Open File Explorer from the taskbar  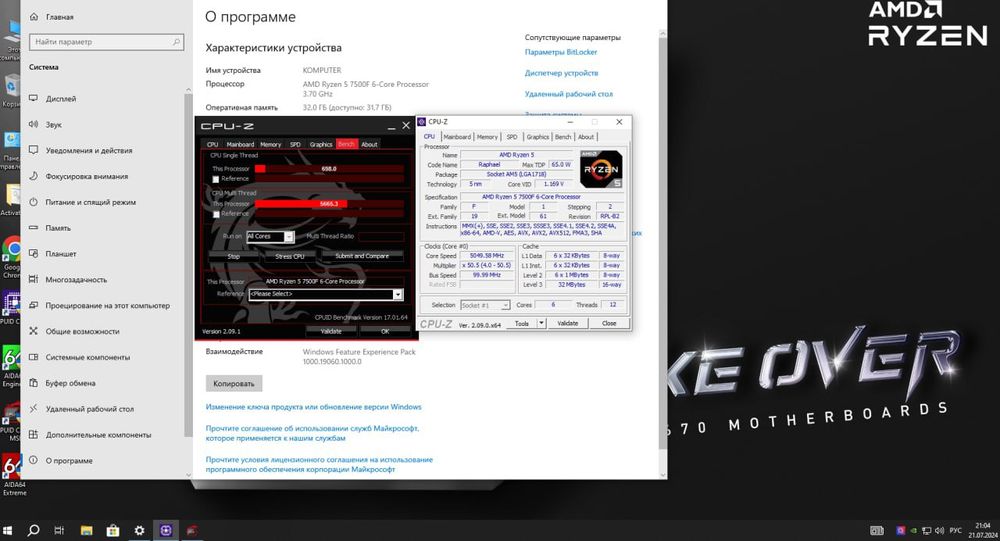[86, 530]
